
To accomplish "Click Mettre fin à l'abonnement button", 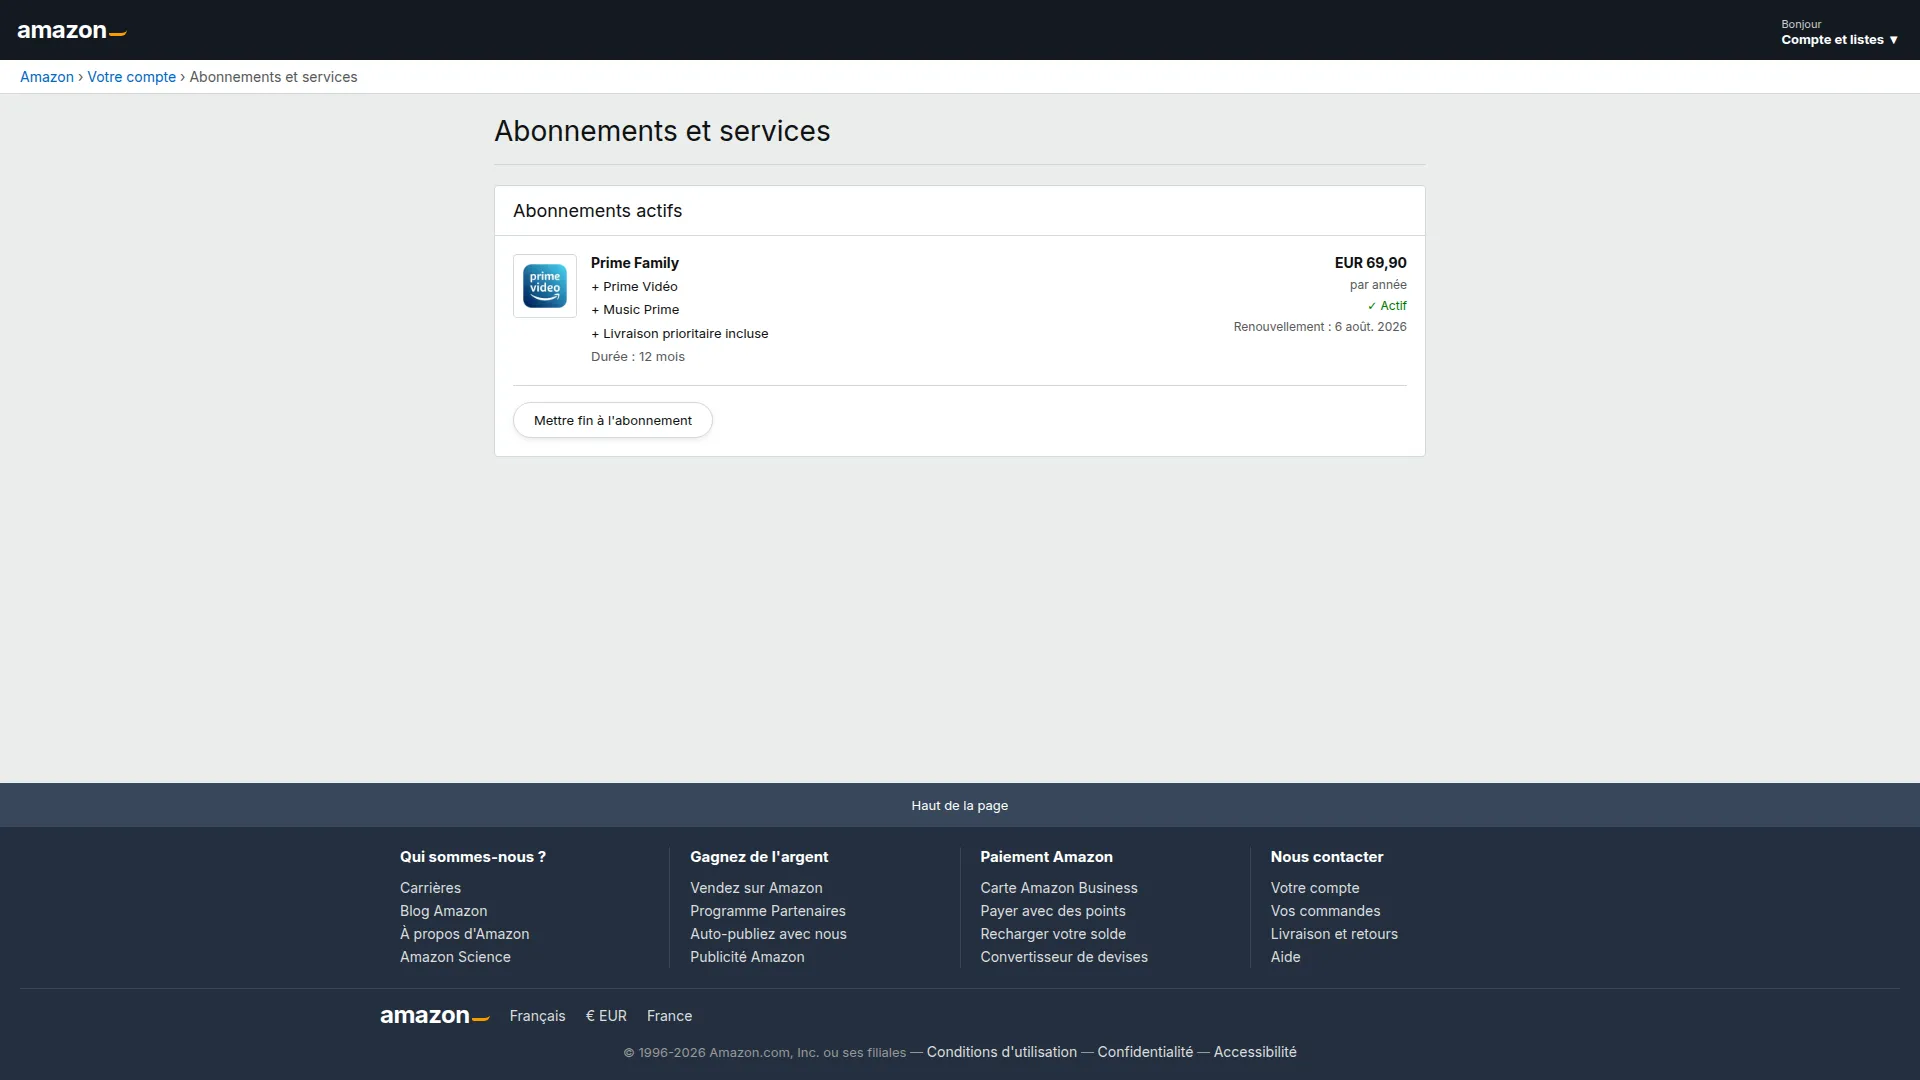I will (613, 420).
